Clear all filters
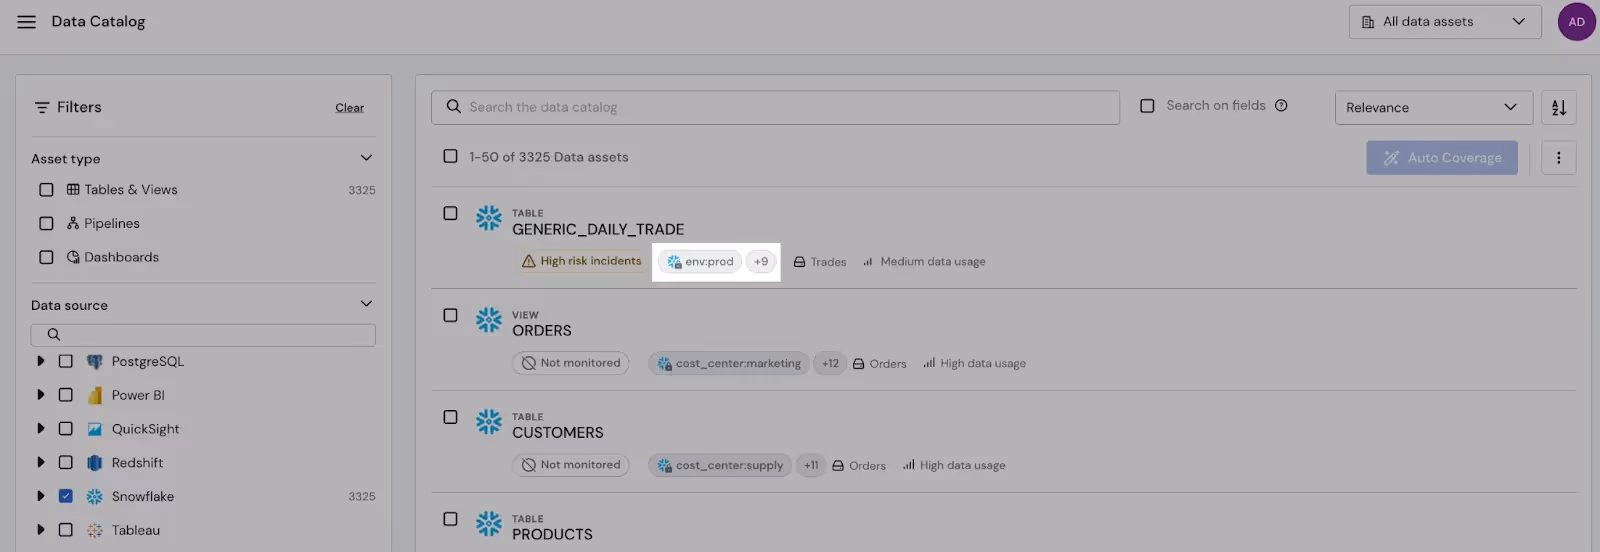The height and width of the screenshot is (552, 1600). point(349,108)
